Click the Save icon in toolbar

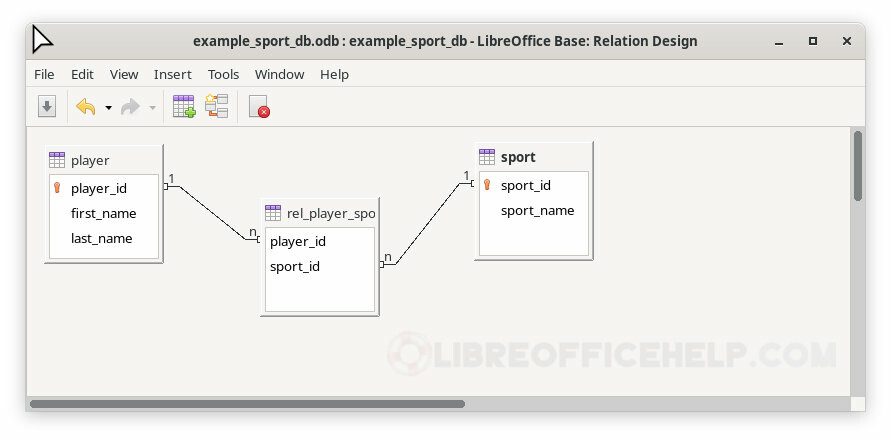(47, 107)
